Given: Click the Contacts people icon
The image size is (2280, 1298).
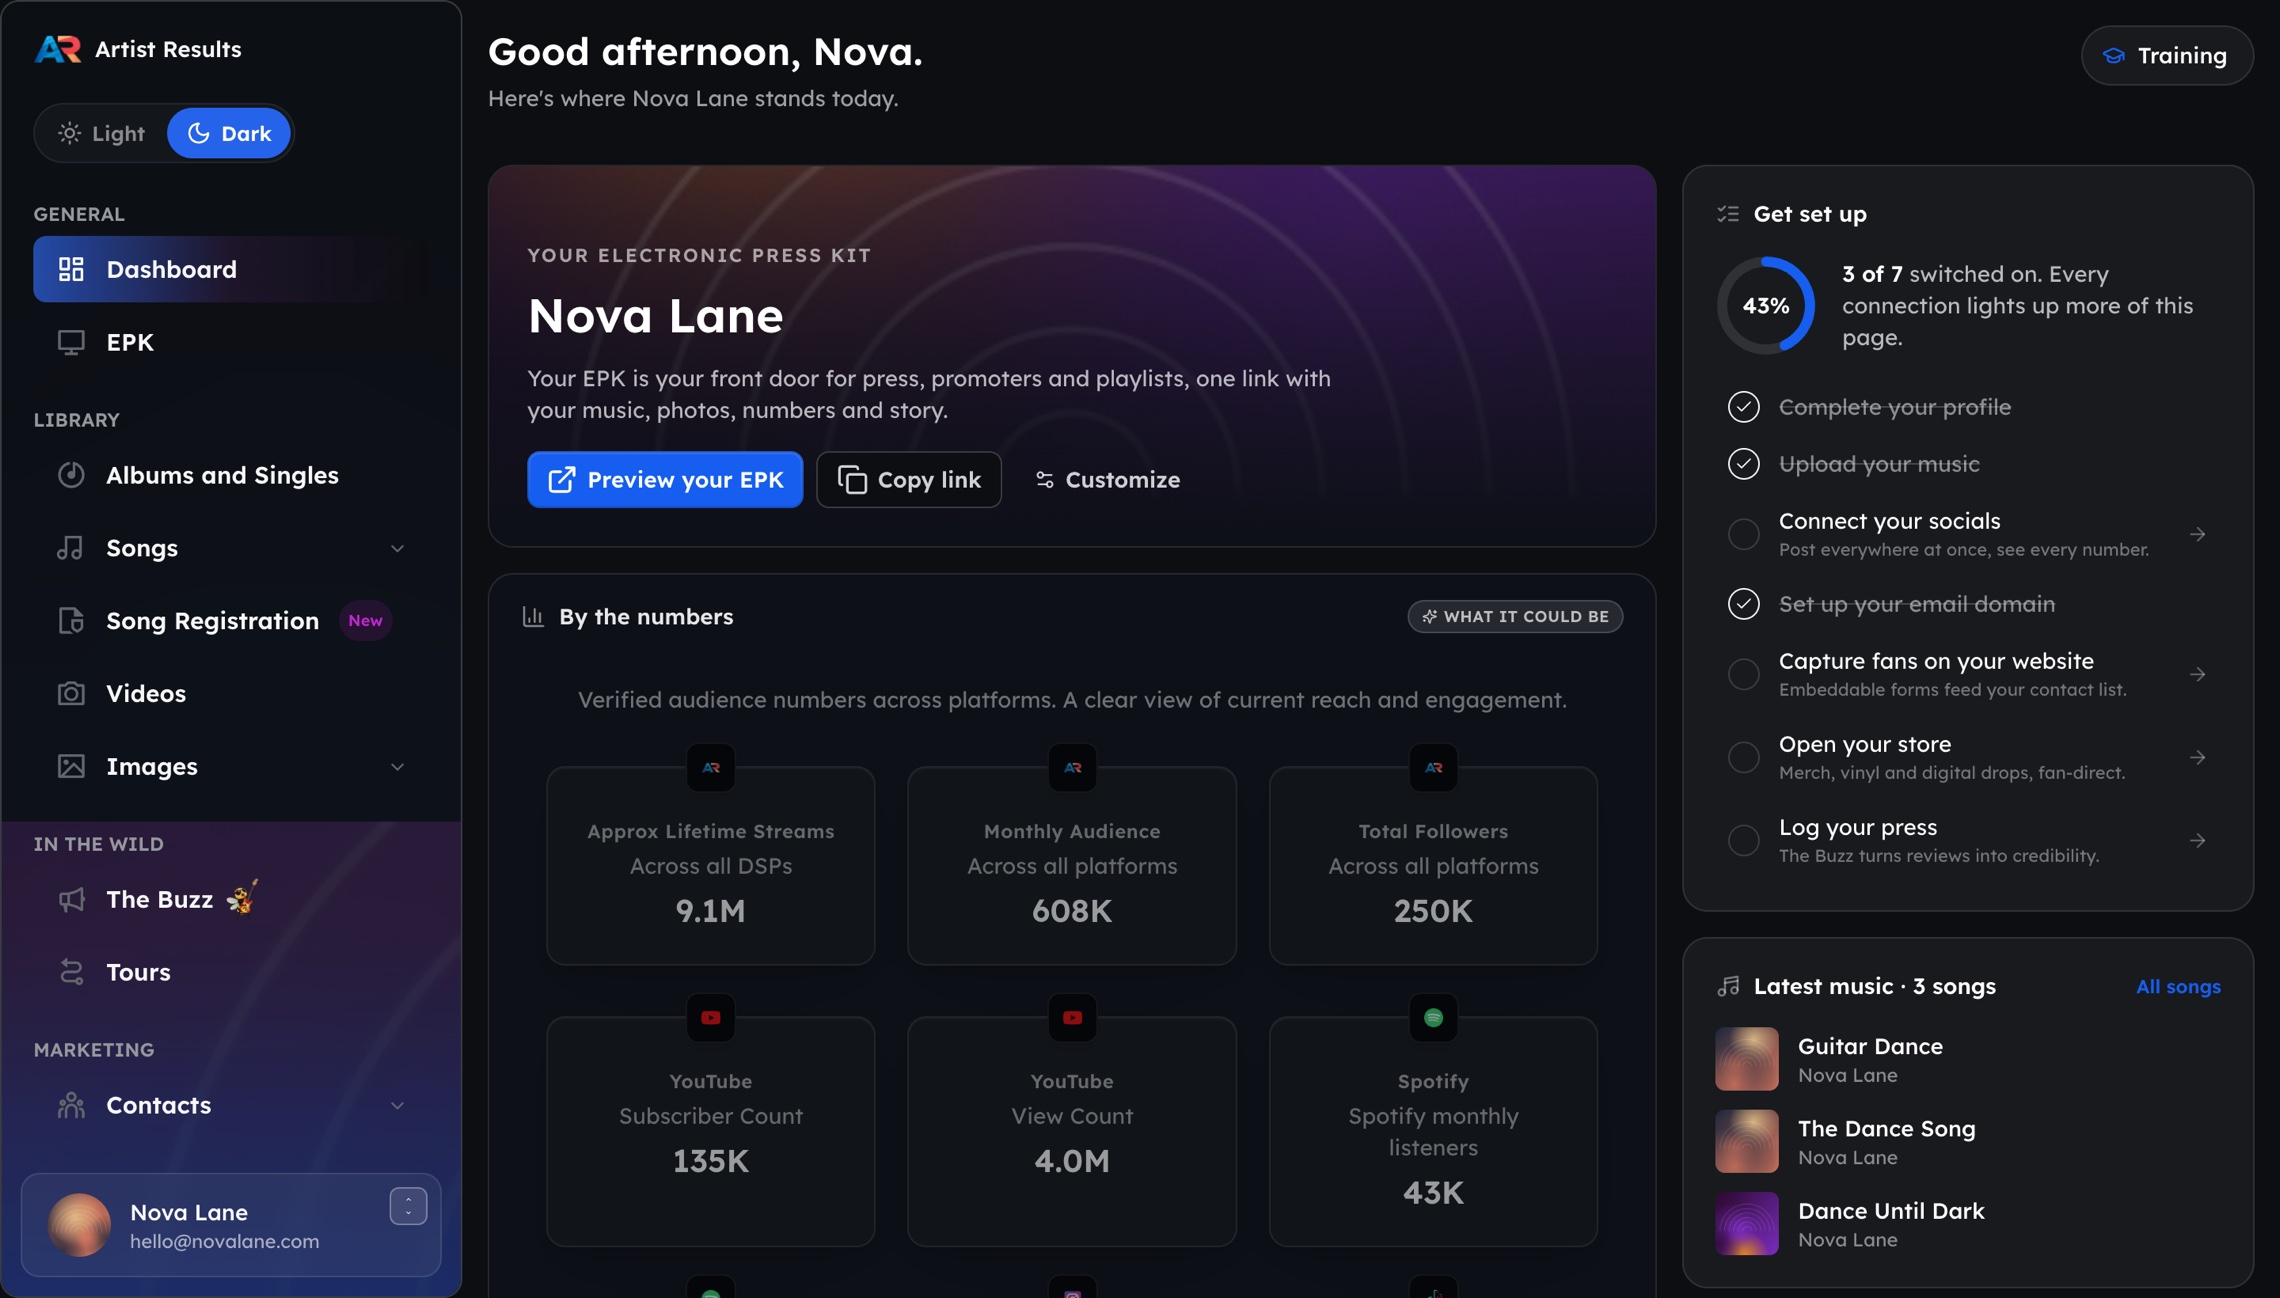Looking at the screenshot, I should pyautogui.click(x=71, y=1105).
